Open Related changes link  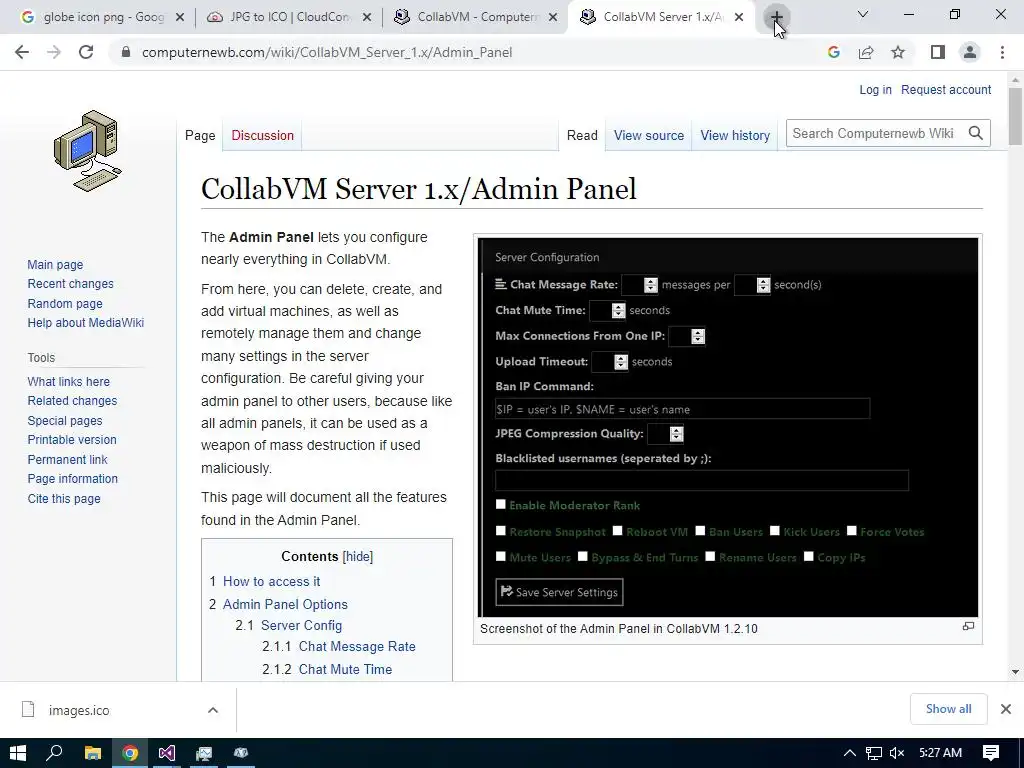tap(72, 400)
